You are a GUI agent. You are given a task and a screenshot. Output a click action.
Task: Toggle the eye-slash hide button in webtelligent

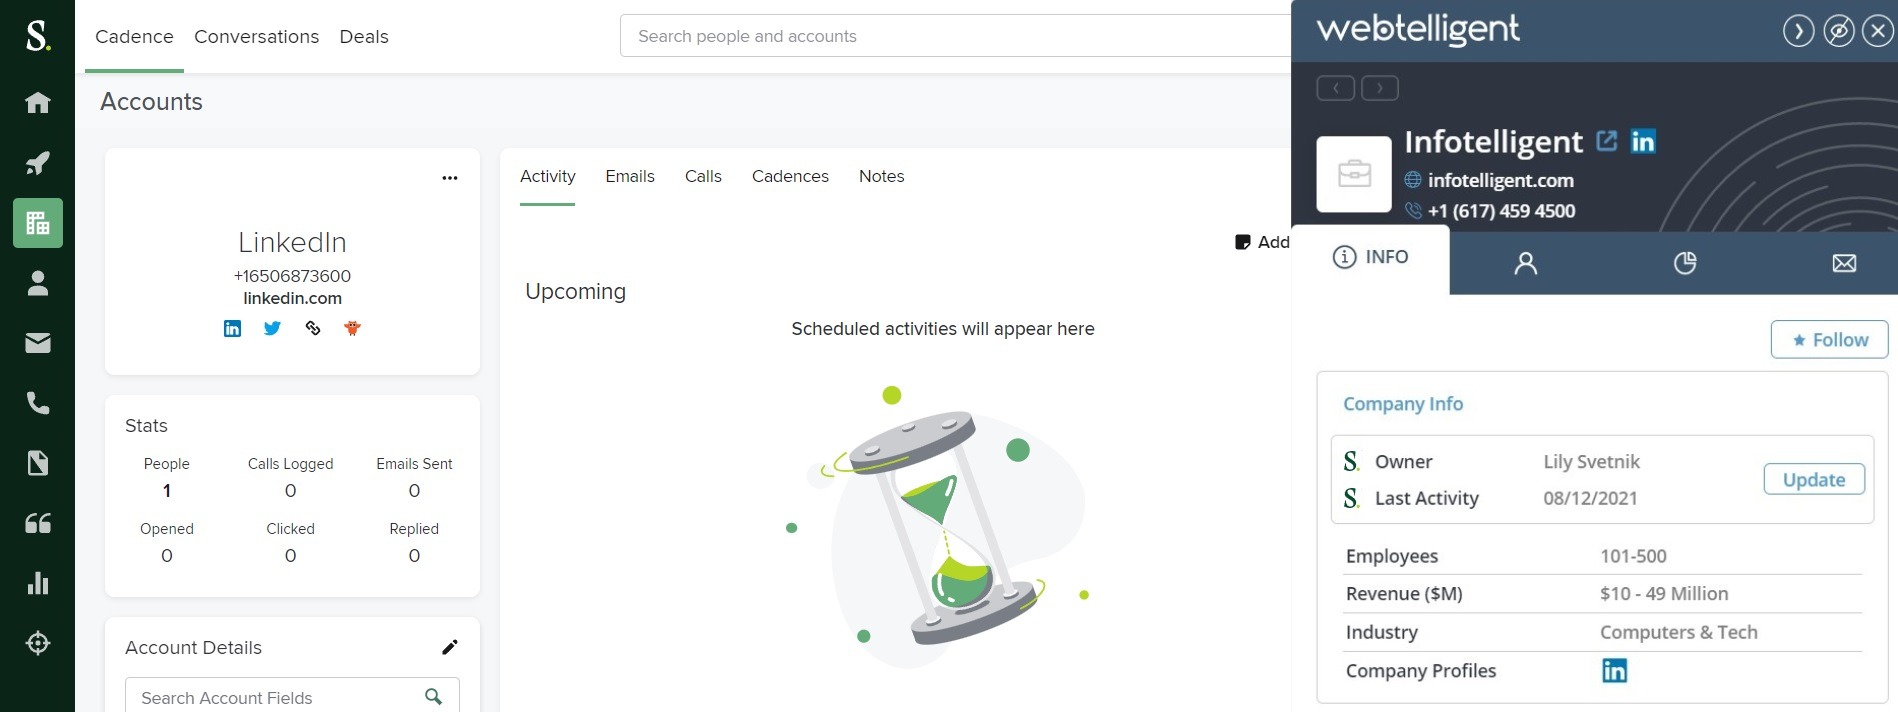pos(1838,32)
